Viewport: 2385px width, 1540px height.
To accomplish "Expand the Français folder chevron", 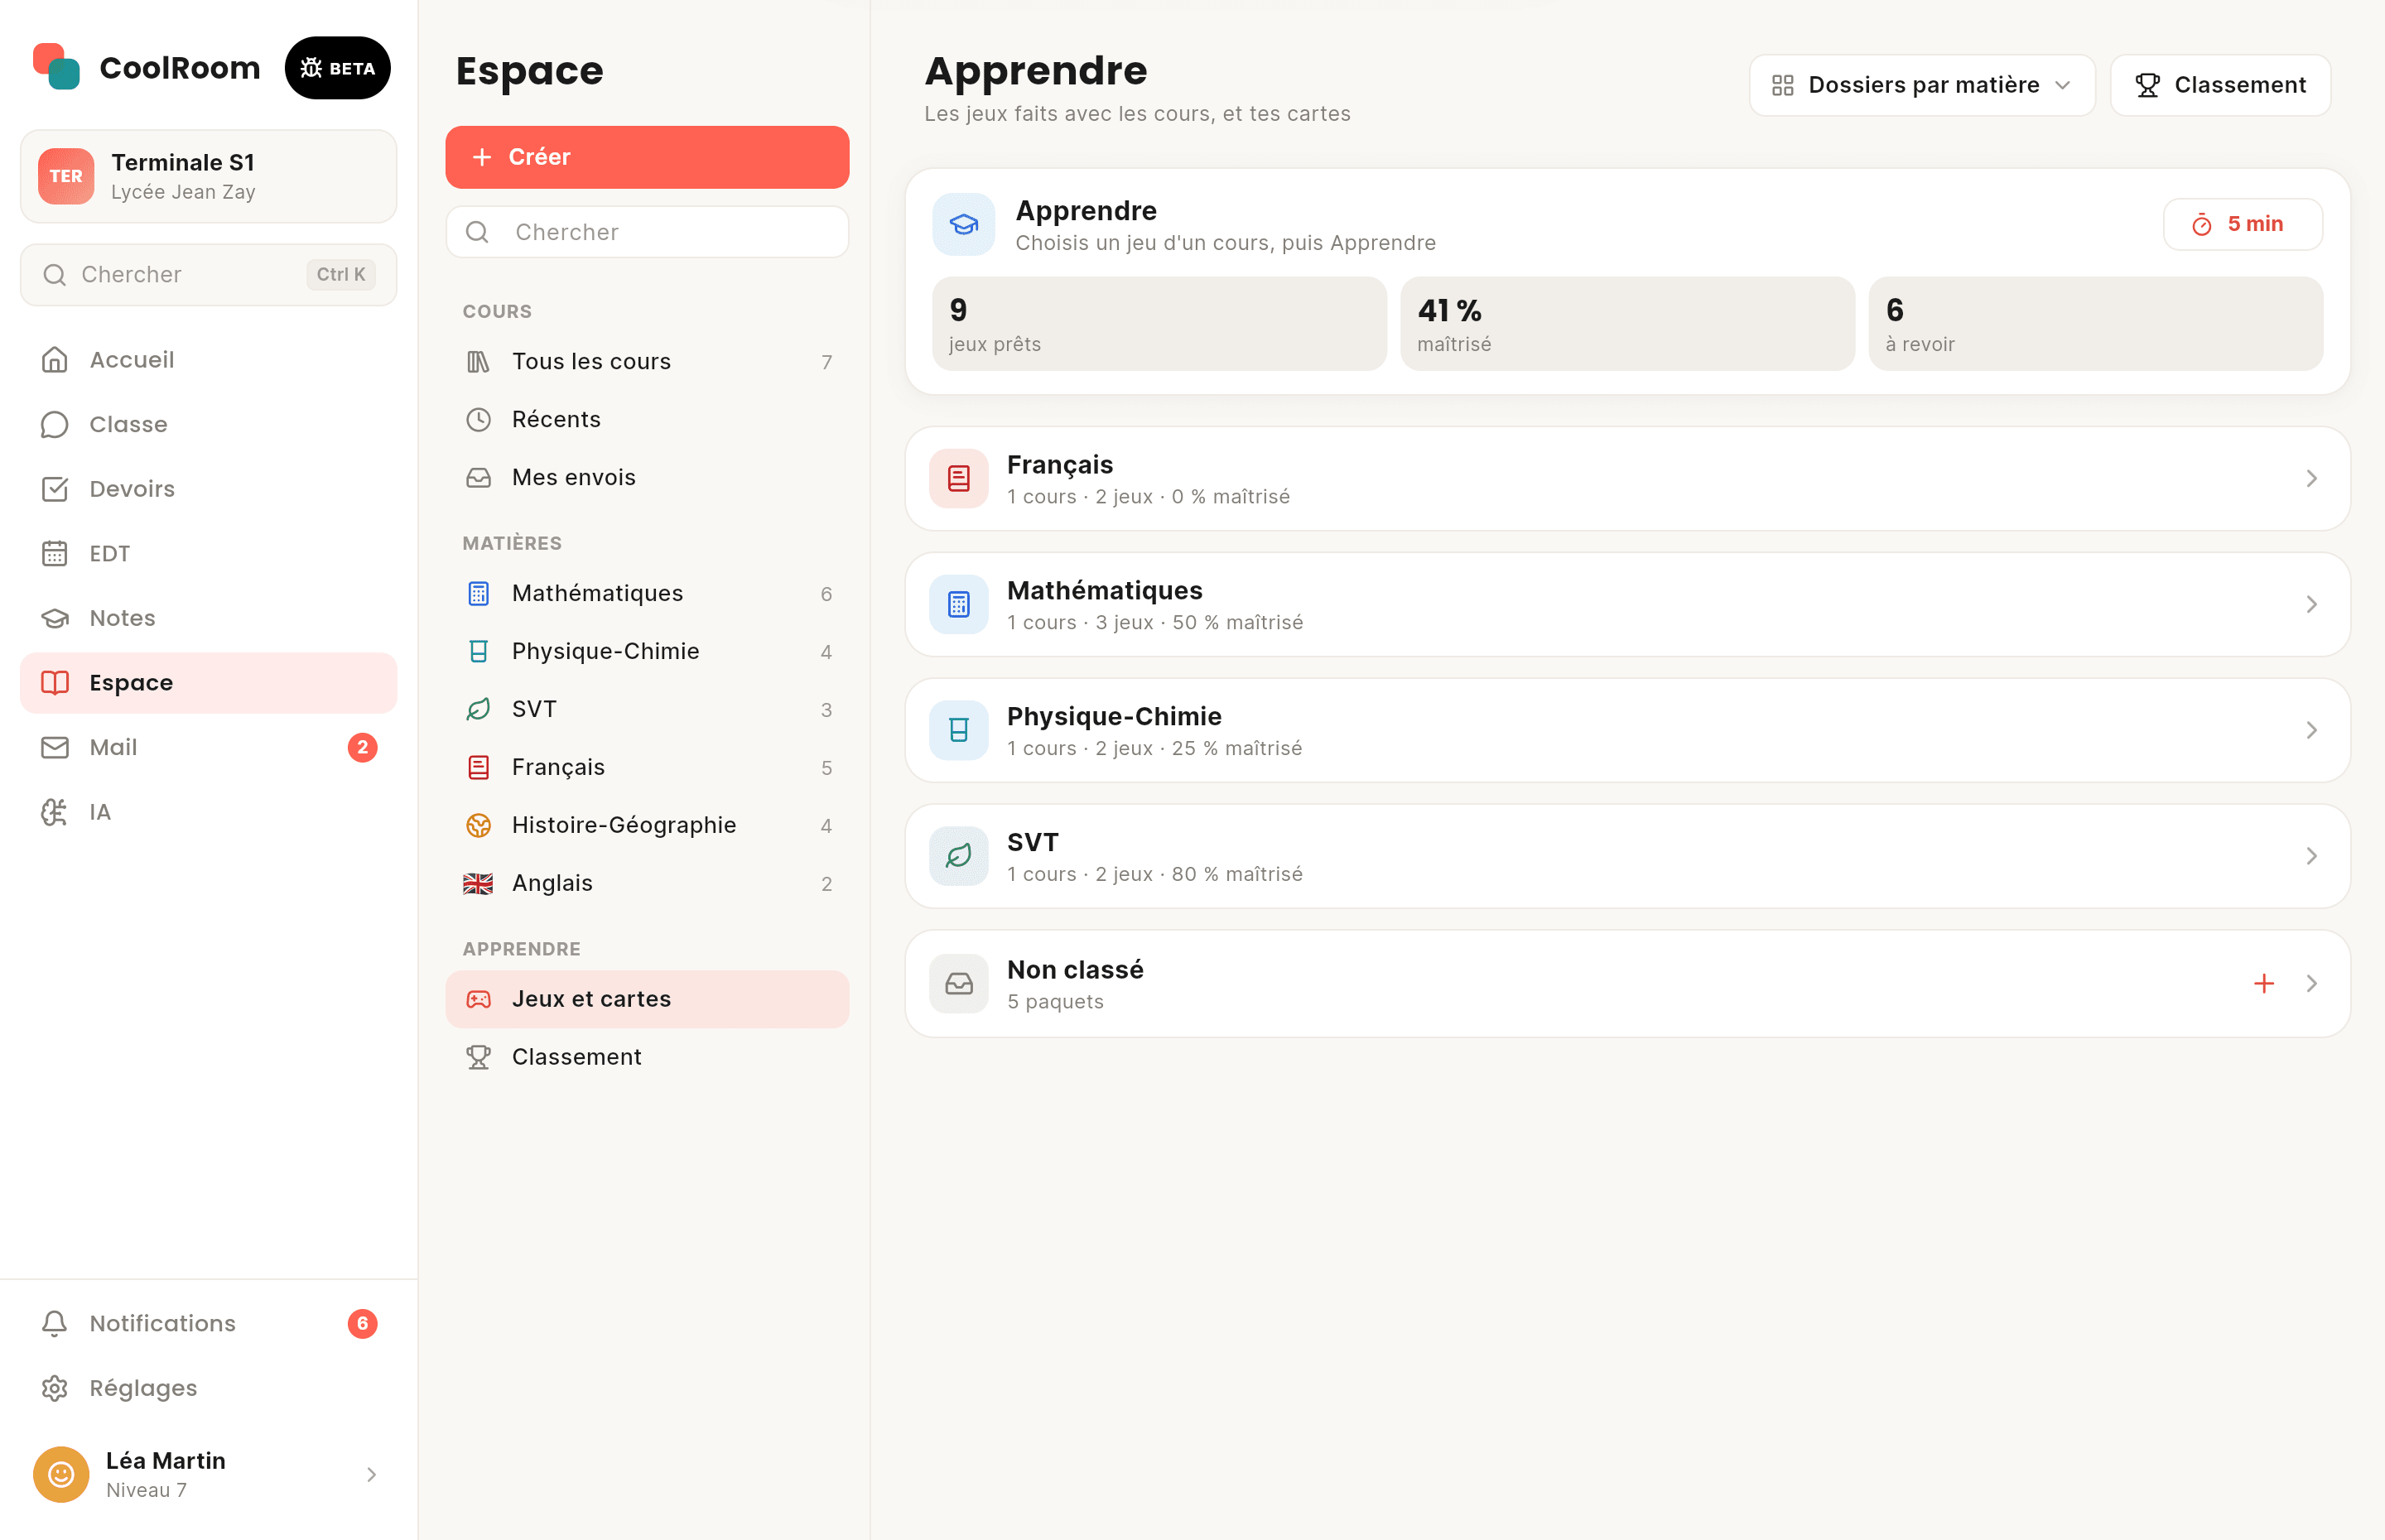I will (2312, 478).
